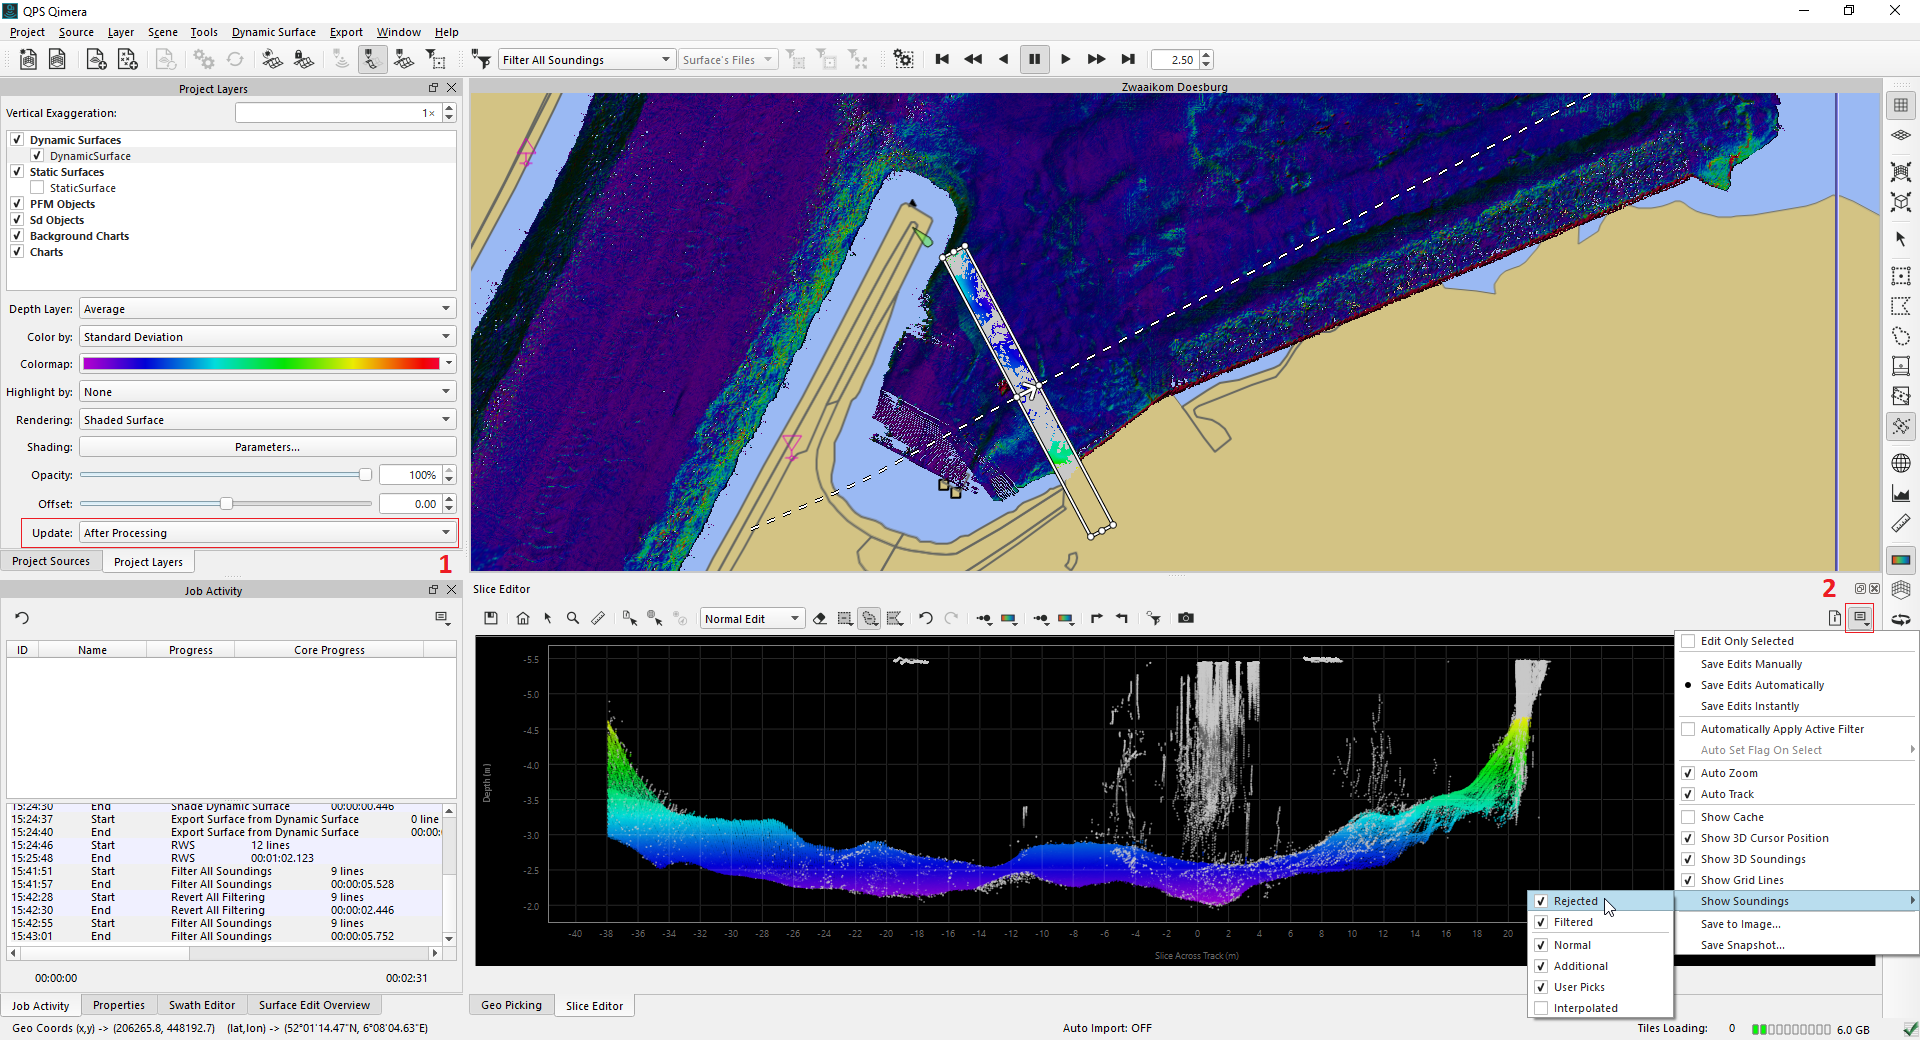The height and width of the screenshot is (1040, 1922).
Task: Uncheck the Rejected soundings option
Action: (1541, 901)
